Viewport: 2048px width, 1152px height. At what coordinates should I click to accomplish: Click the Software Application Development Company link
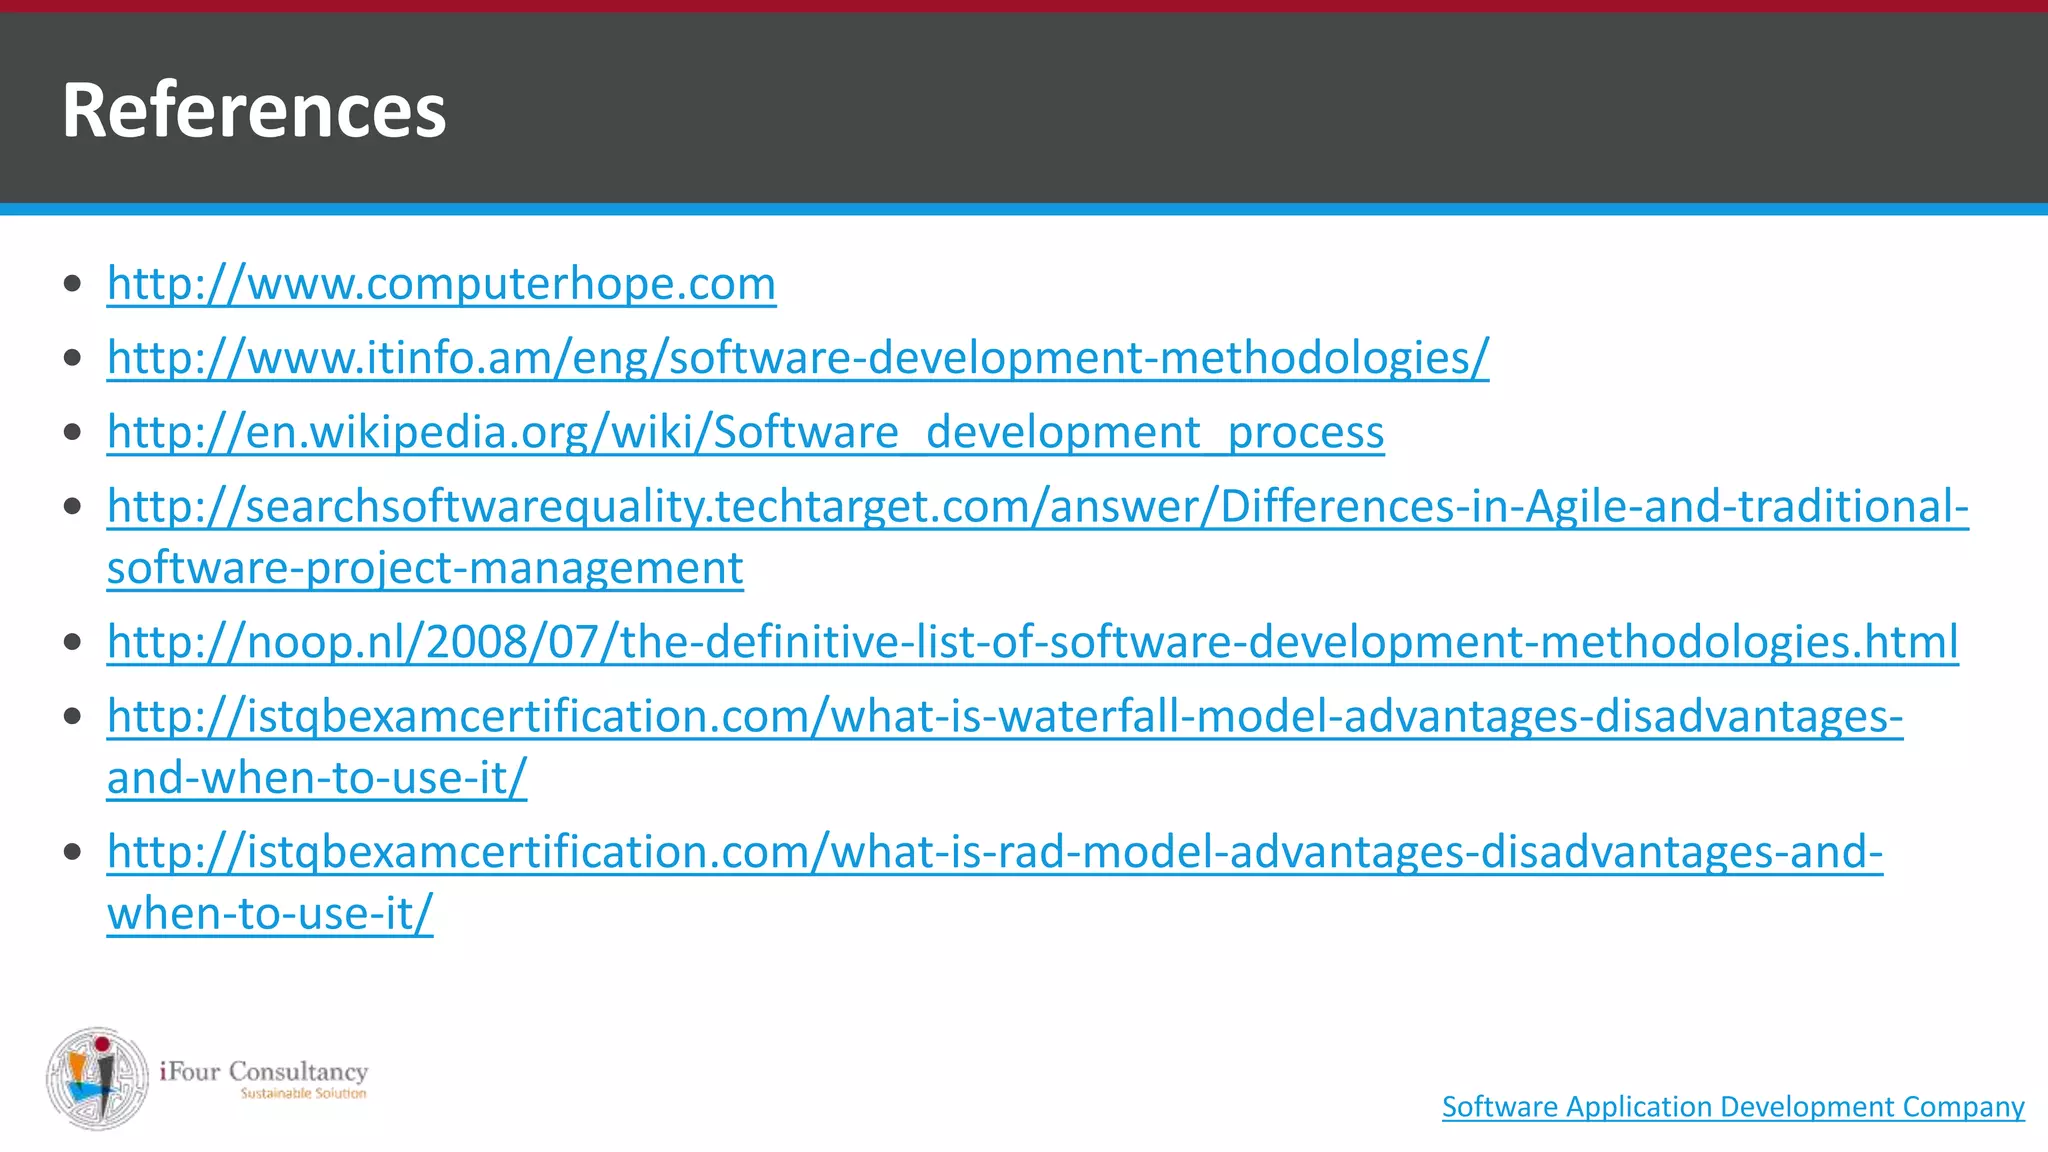(1733, 1106)
